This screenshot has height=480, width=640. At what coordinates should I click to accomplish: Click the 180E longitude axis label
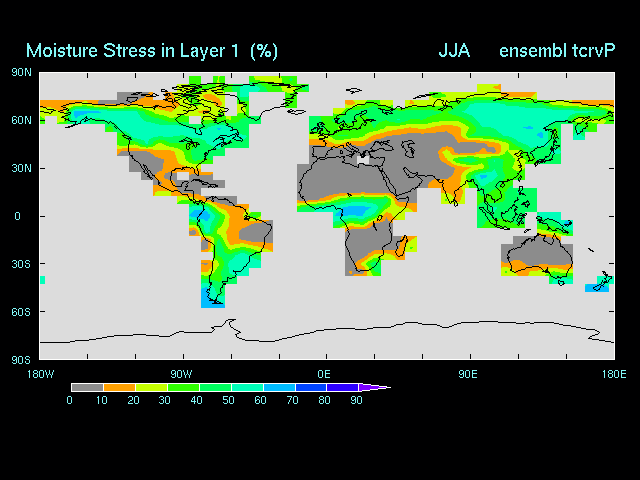(x=612, y=374)
